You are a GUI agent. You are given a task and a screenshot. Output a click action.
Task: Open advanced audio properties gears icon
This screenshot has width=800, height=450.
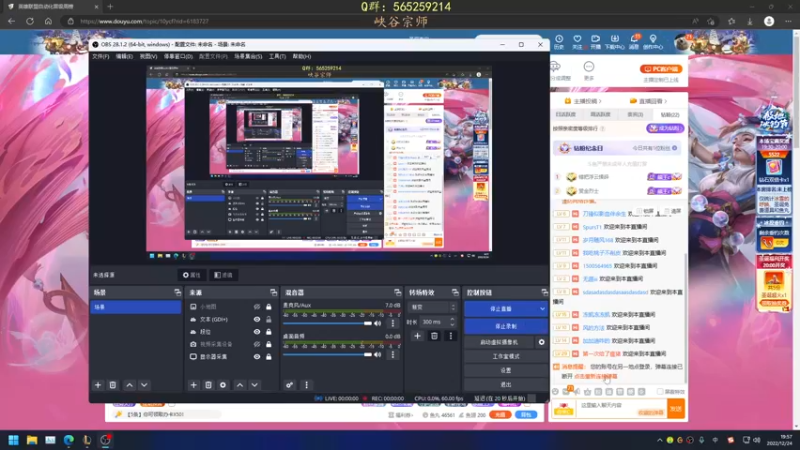tap(289, 385)
